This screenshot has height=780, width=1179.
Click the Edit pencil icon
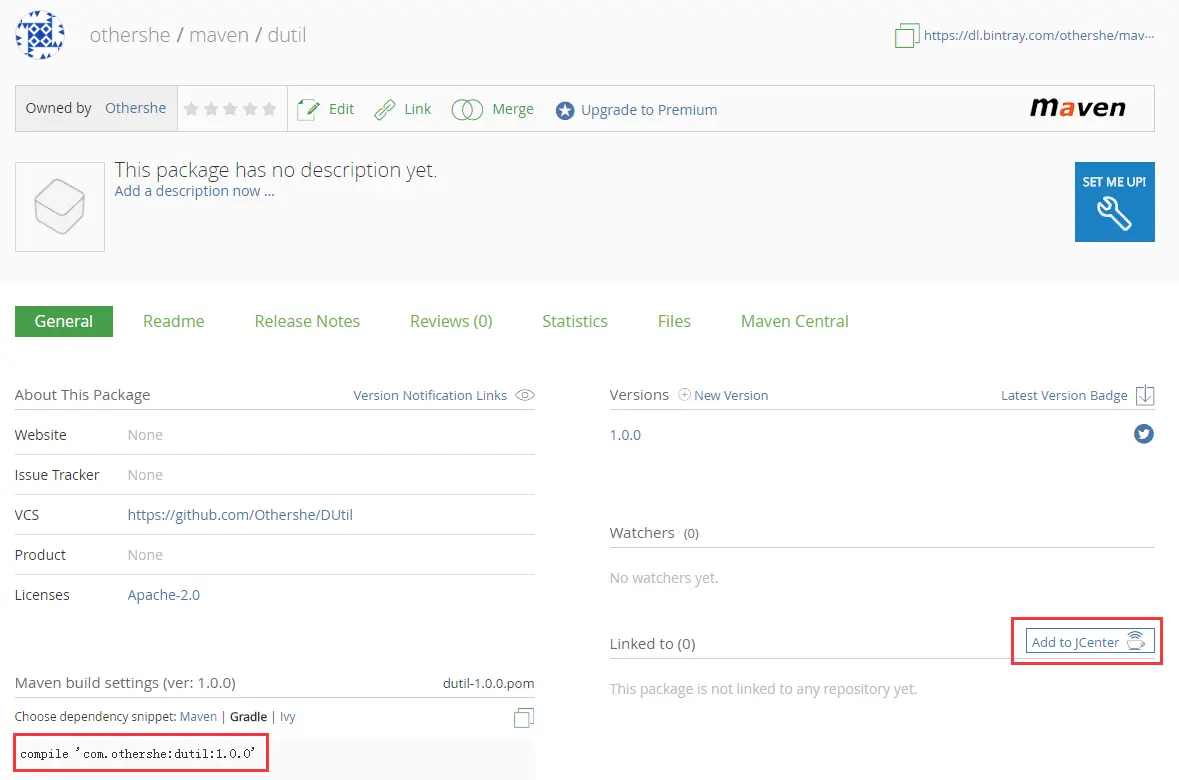point(308,110)
